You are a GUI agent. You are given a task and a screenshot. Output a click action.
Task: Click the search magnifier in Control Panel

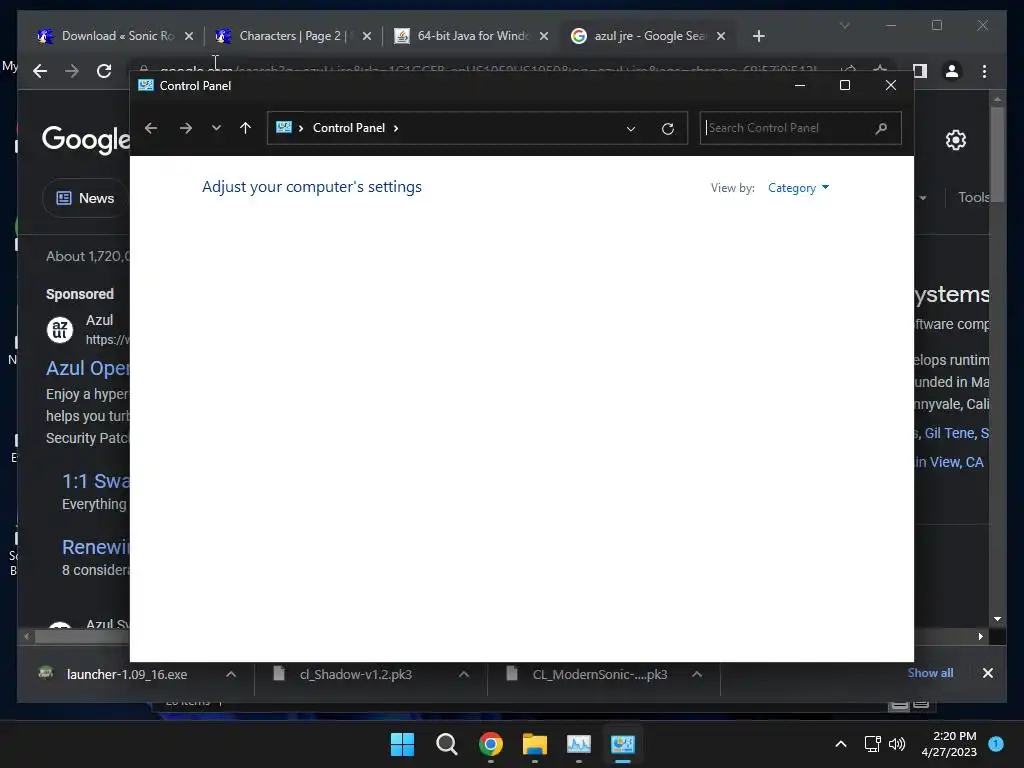[x=882, y=128]
